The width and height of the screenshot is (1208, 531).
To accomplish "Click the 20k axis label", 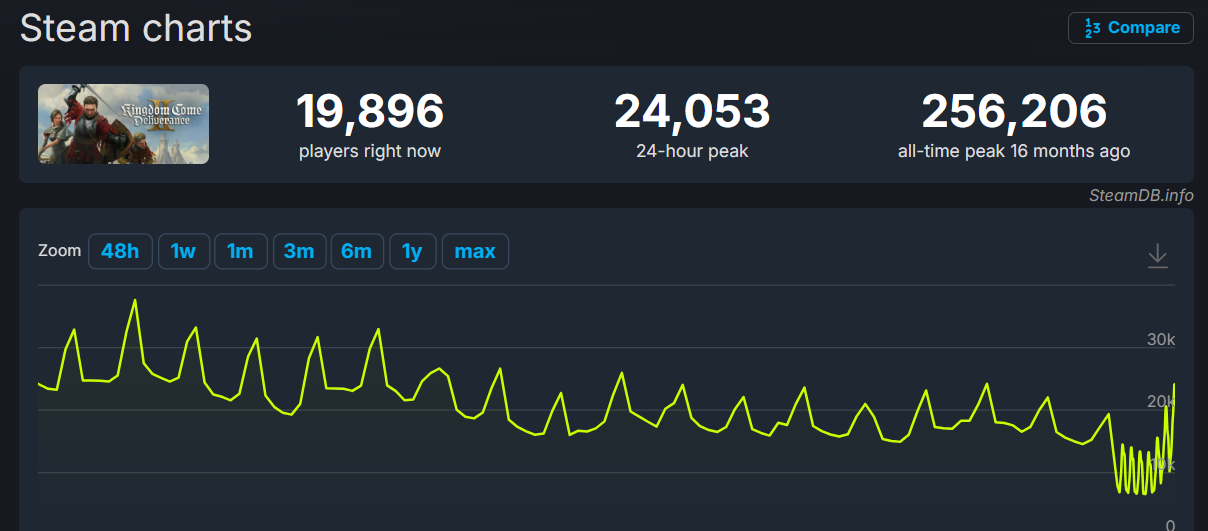I will point(1161,402).
